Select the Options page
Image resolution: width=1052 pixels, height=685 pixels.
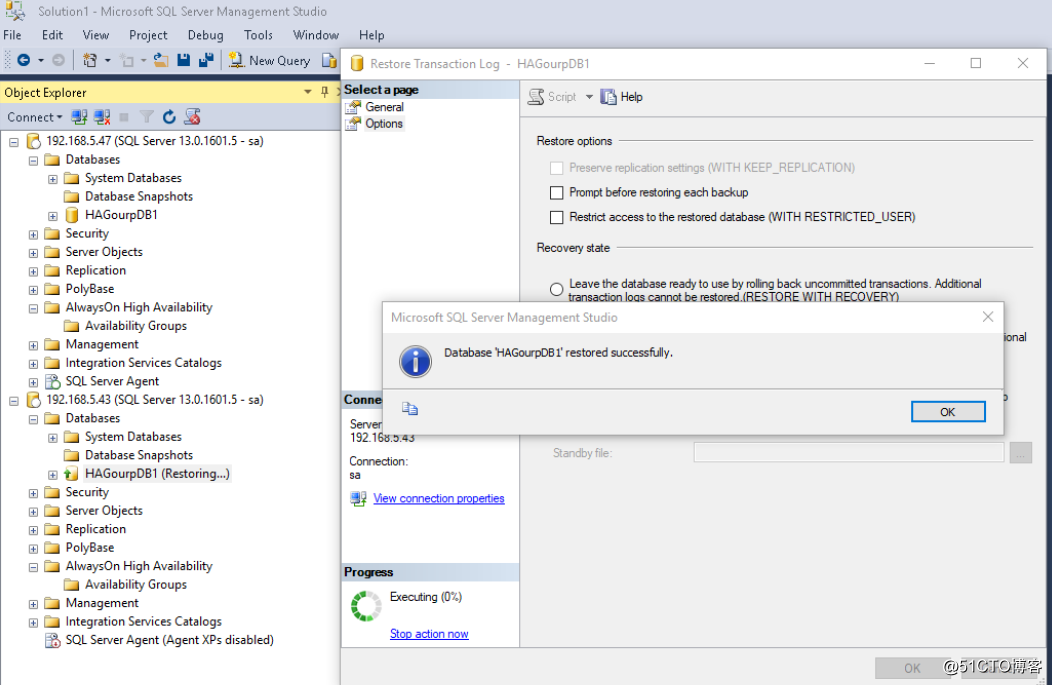coord(384,123)
